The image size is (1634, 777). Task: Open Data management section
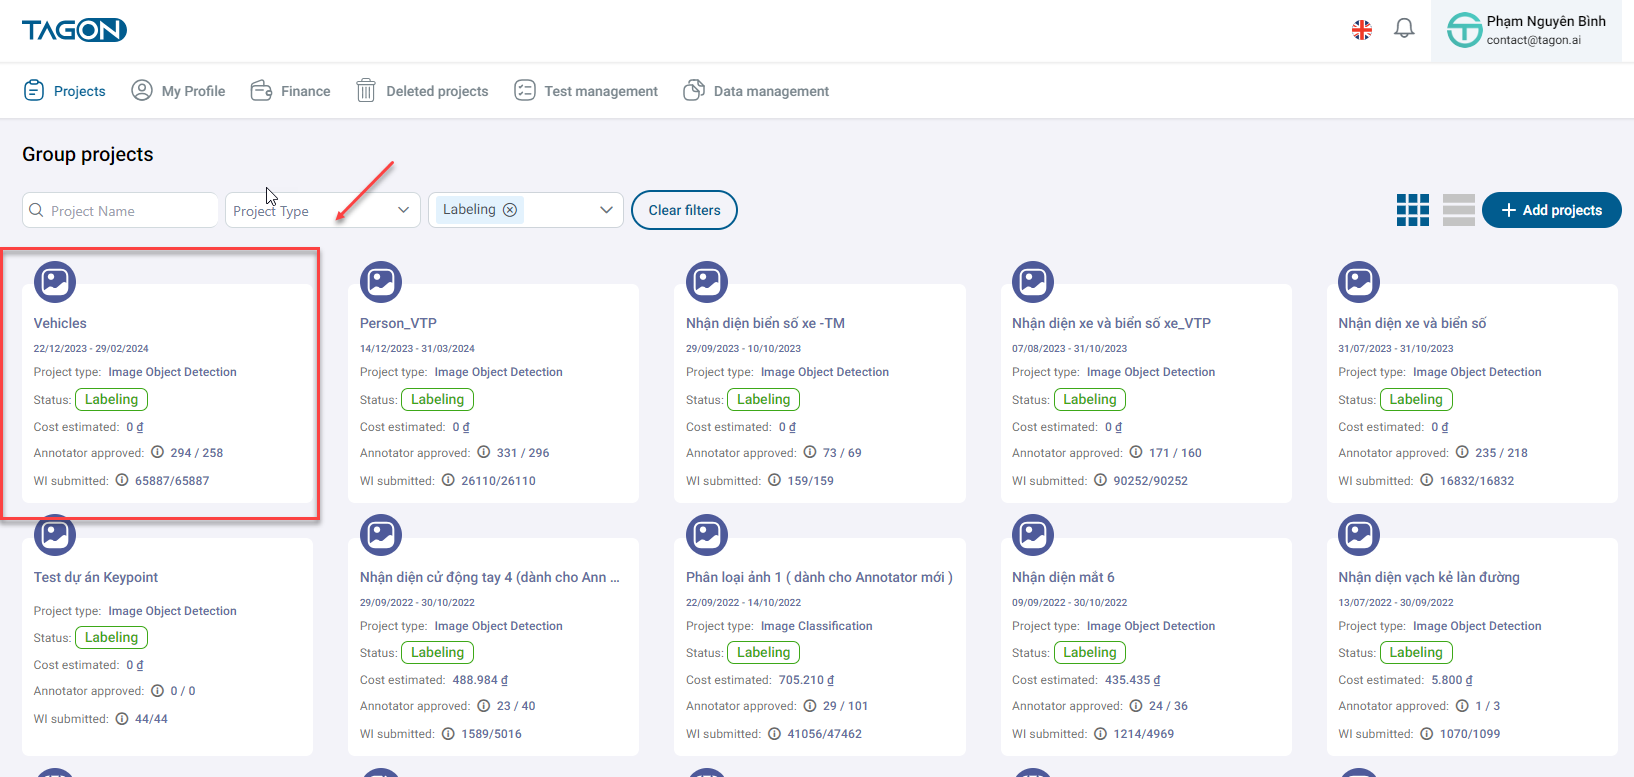pos(756,91)
